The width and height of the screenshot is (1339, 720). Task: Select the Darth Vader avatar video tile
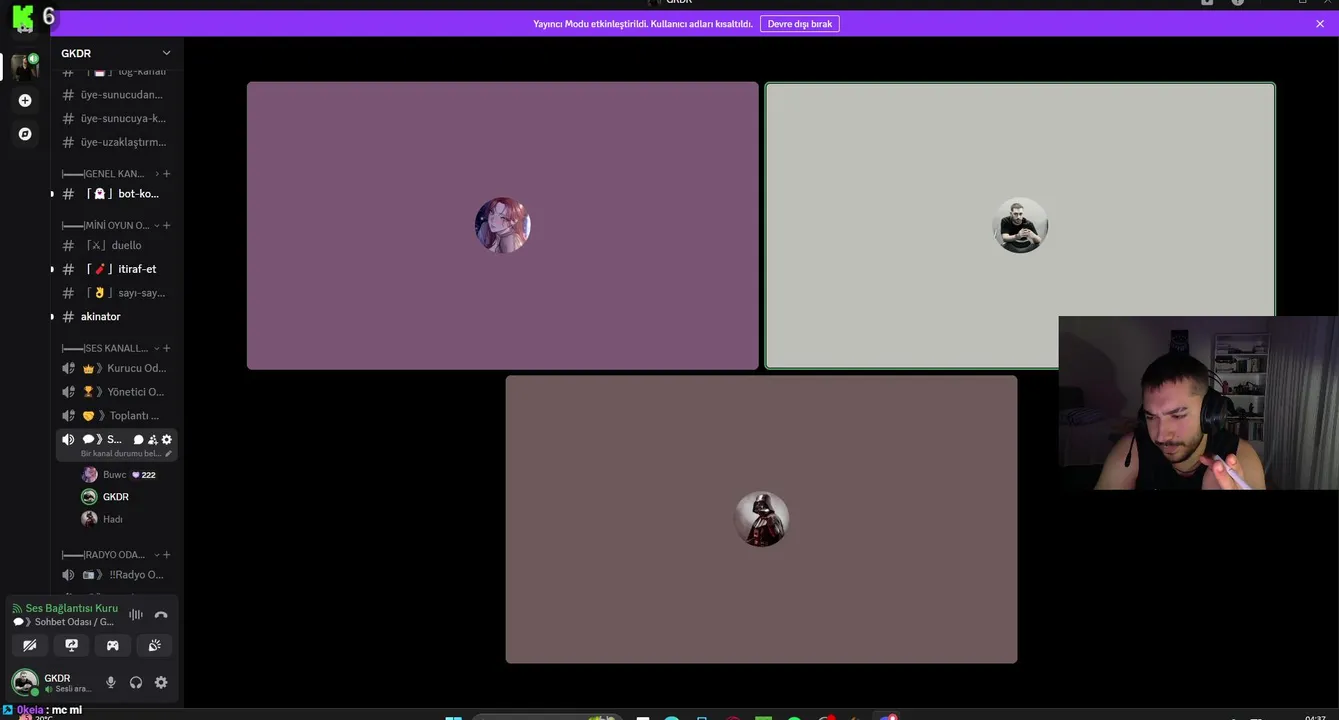pos(761,519)
